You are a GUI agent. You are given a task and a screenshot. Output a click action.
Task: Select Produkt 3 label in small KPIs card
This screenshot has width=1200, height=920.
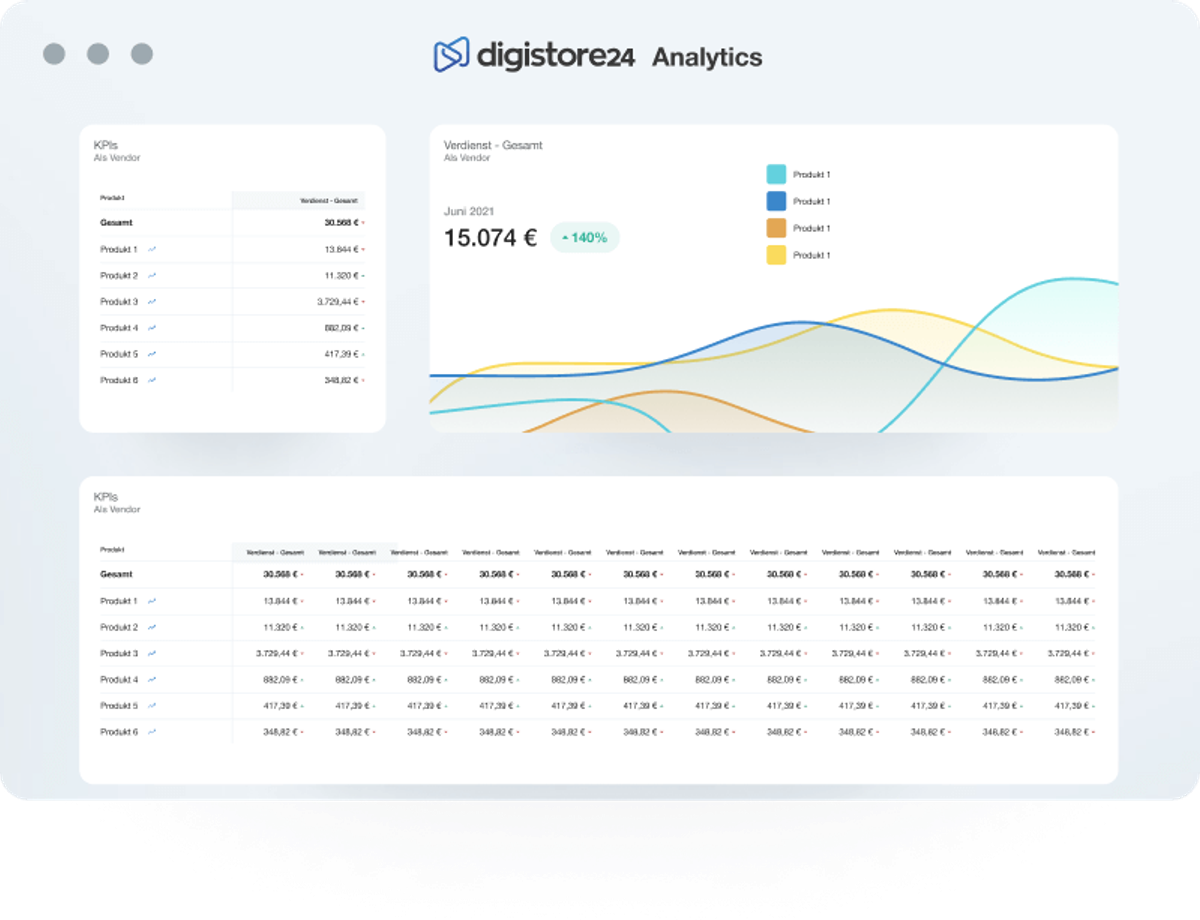click(x=119, y=301)
